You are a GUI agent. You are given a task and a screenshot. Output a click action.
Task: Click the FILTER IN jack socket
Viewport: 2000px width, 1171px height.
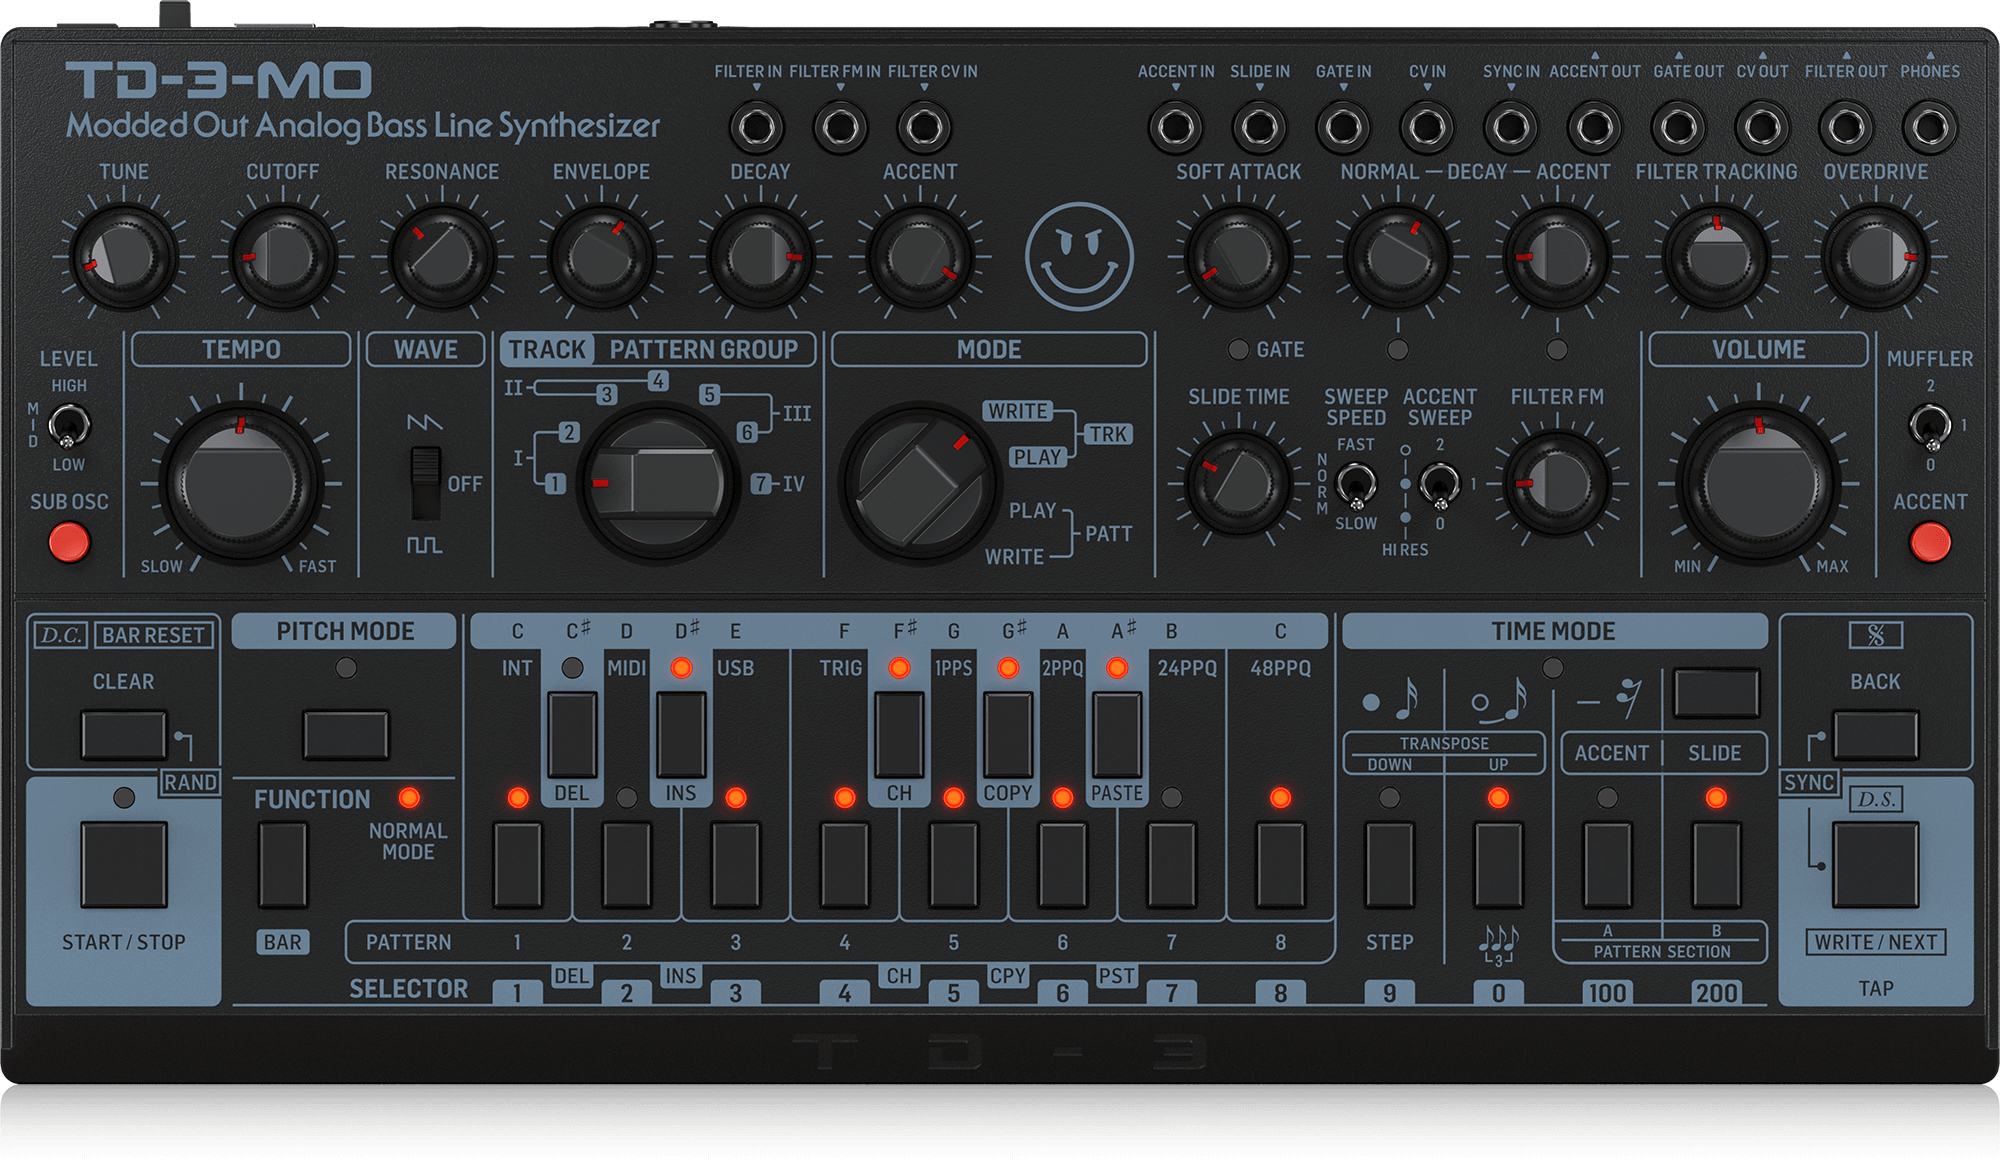pyautogui.click(x=756, y=128)
